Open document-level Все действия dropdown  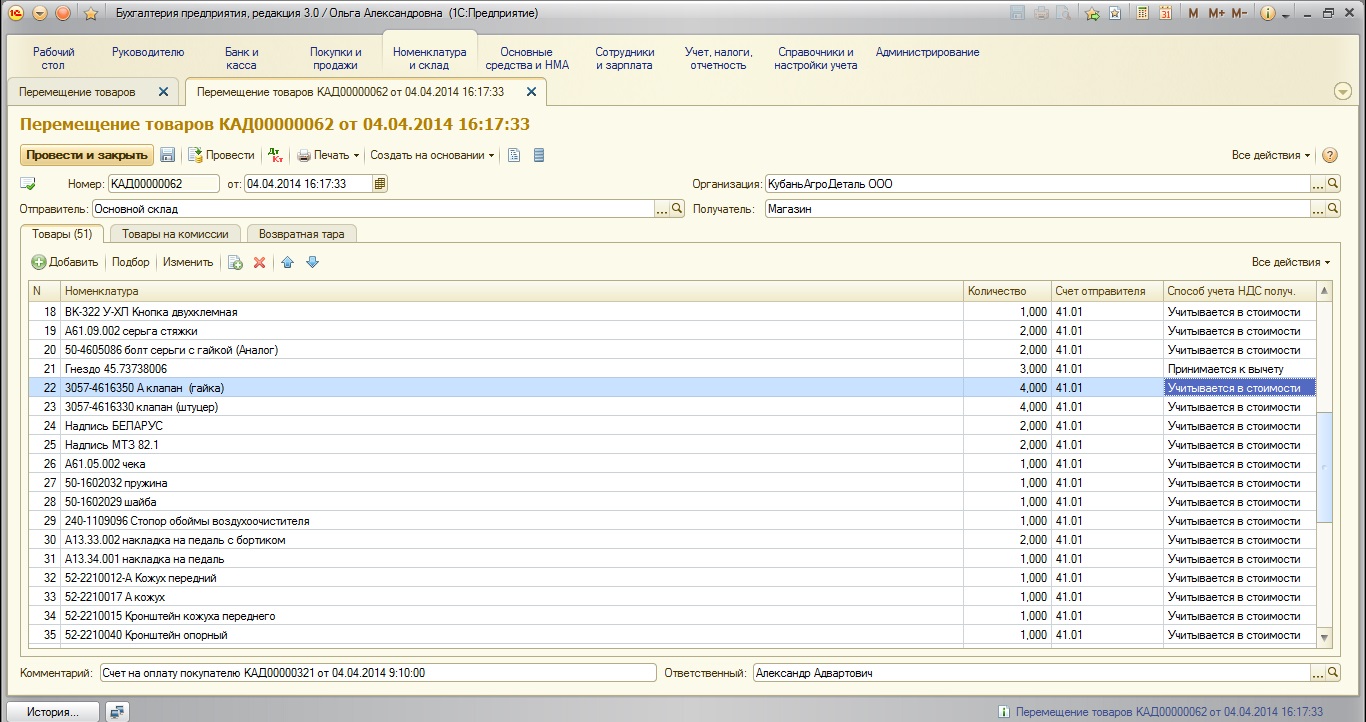coord(1271,155)
